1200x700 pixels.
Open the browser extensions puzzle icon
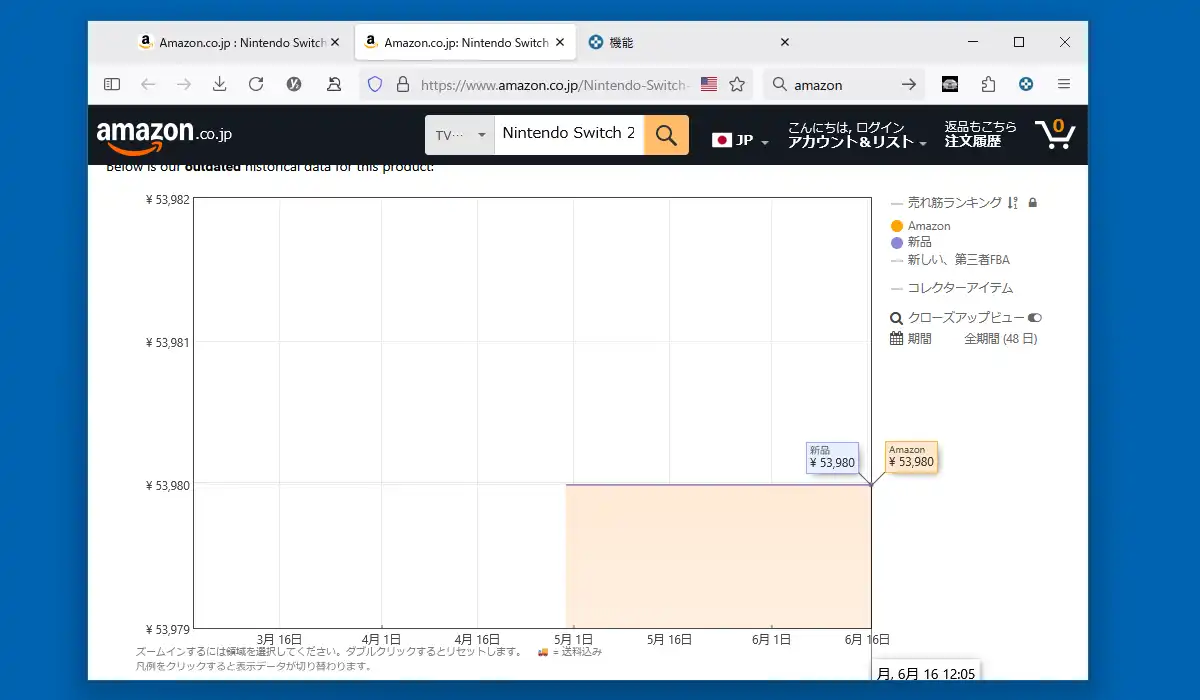(x=988, y=85)
